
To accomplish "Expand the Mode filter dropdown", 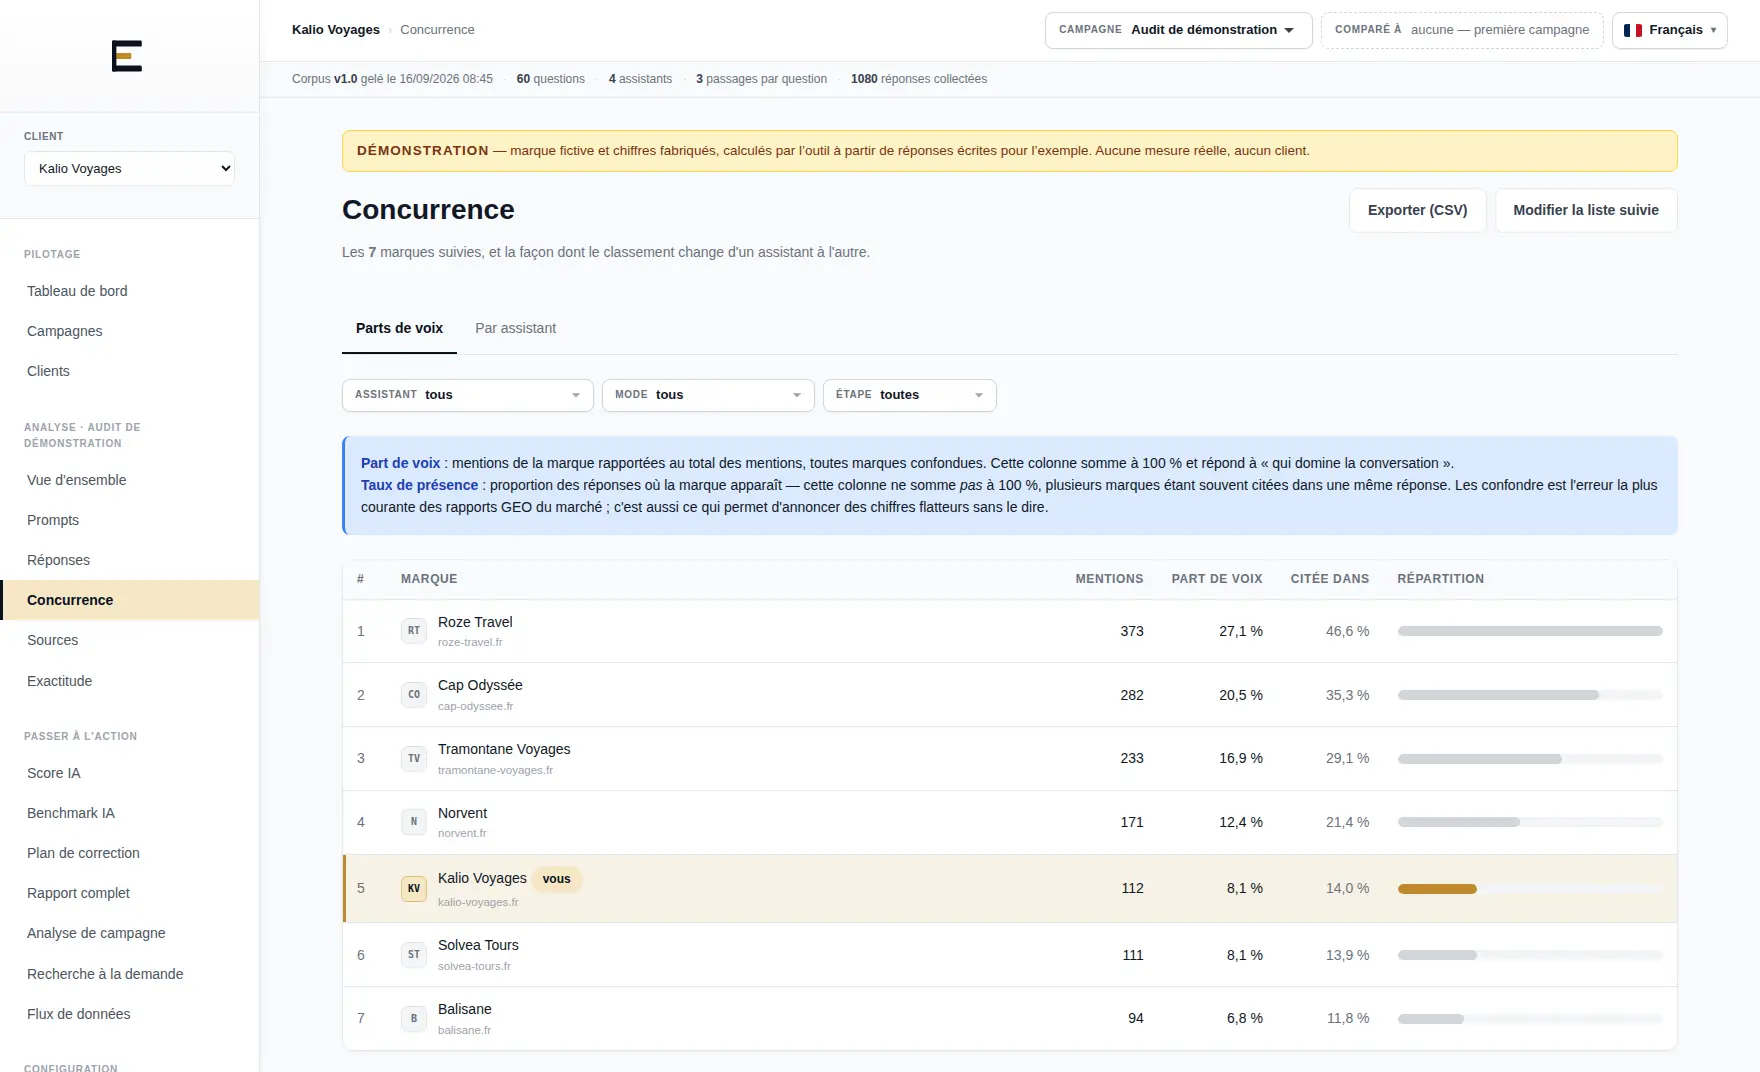I will (708, 395).
